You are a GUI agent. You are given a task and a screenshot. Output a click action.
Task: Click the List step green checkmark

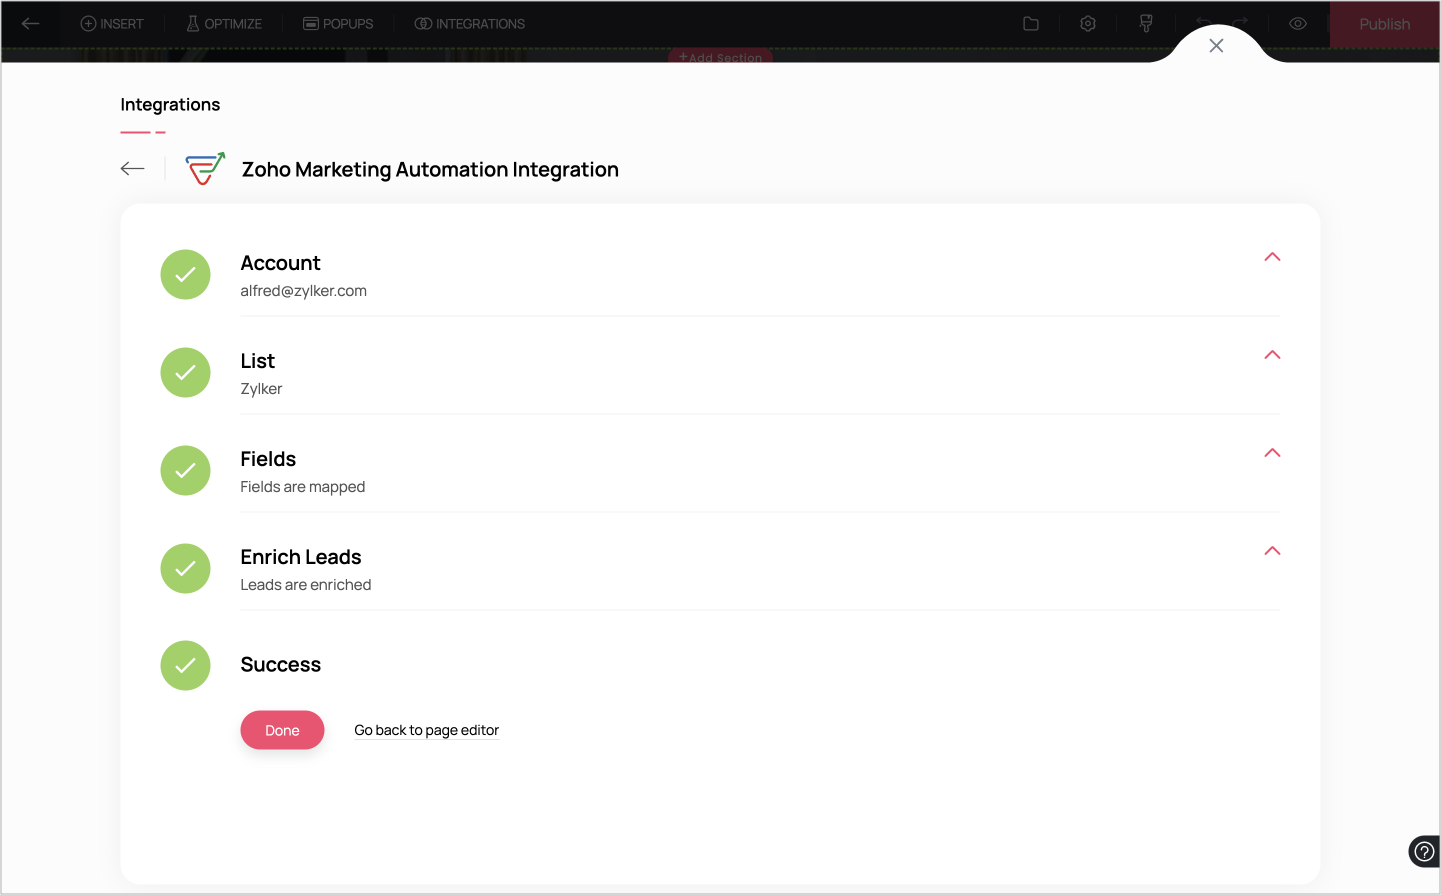pyautogui.click(x=186, y=373)
